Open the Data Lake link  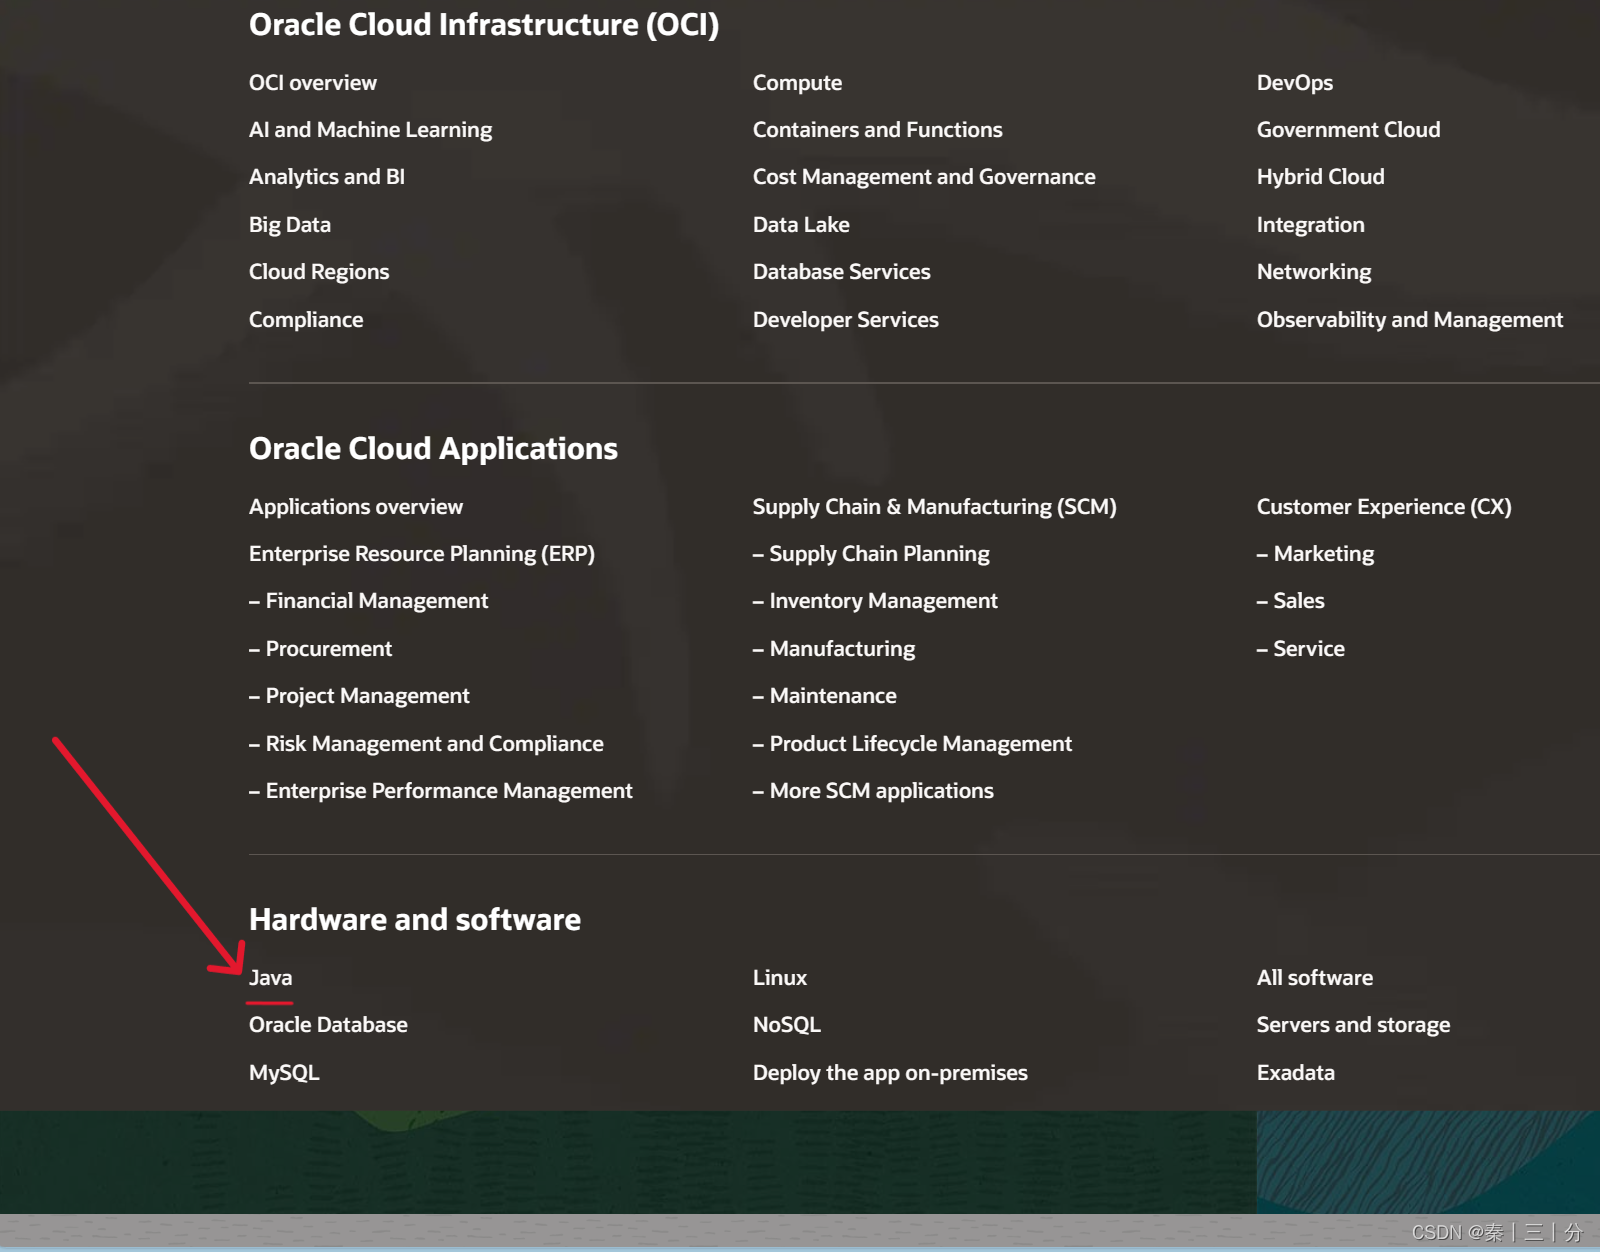(801, 225)
